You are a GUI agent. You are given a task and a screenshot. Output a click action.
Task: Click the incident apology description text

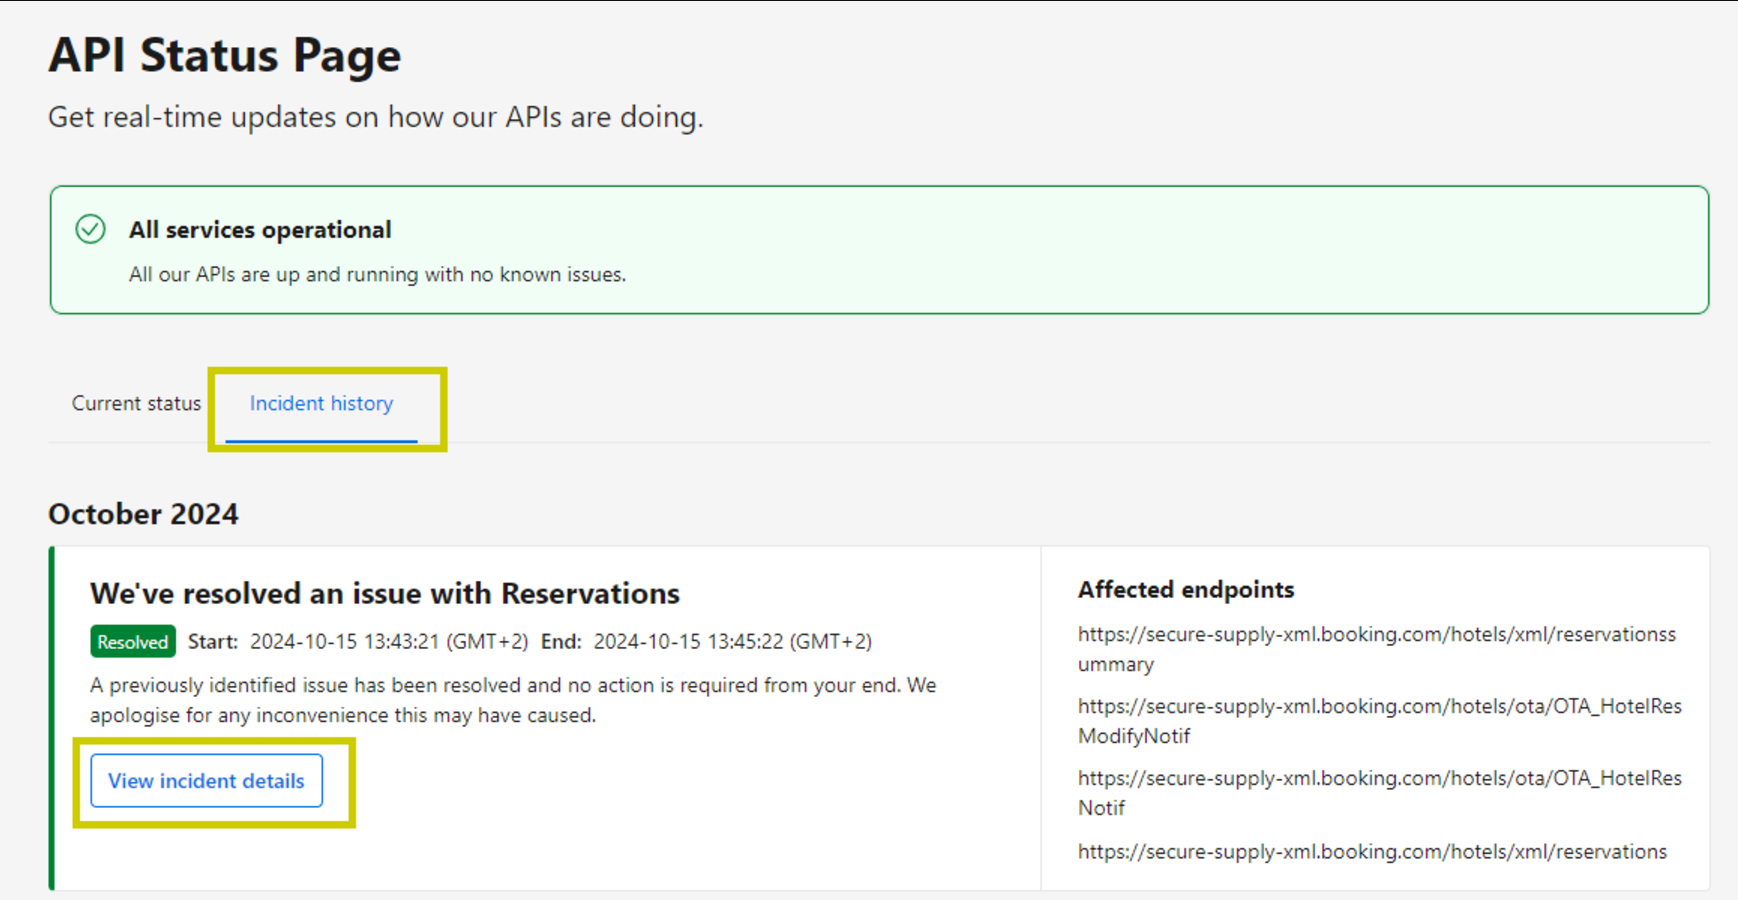coord(512,700)
